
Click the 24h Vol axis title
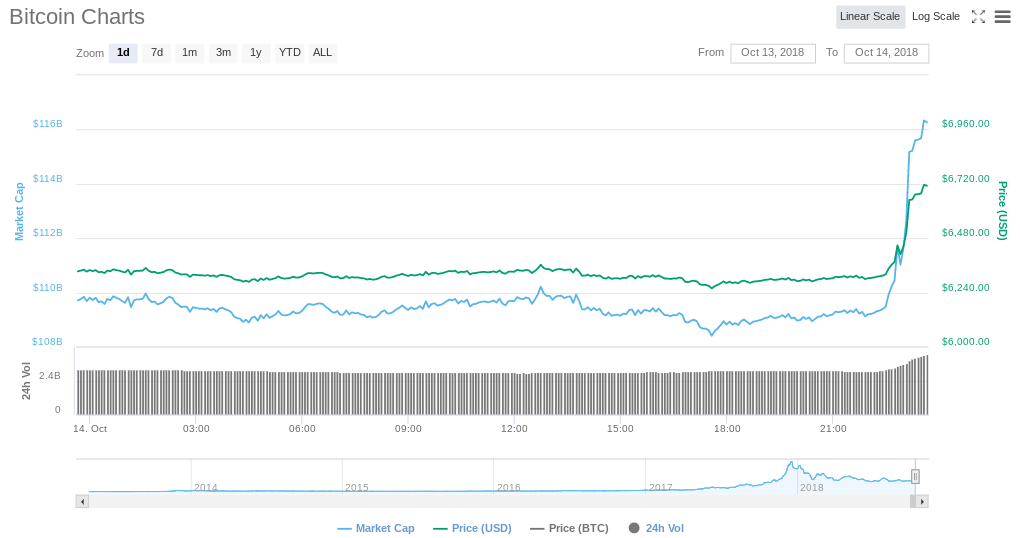coord(26,381)
